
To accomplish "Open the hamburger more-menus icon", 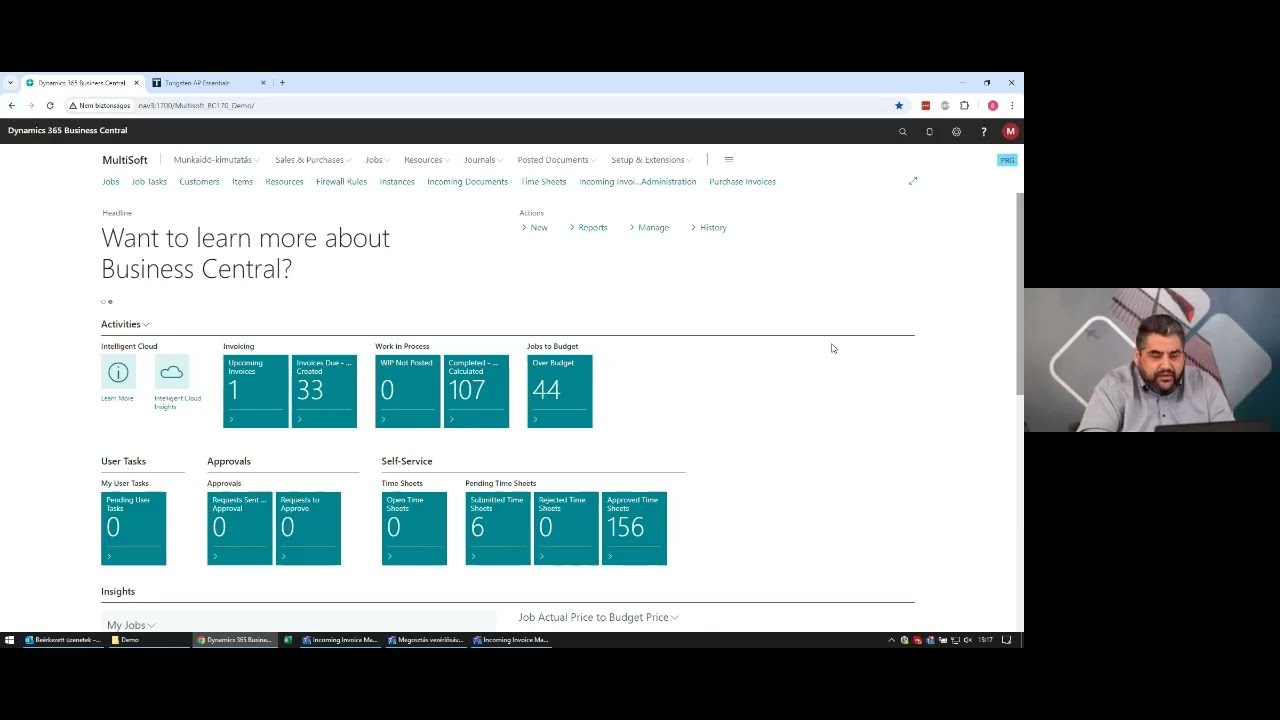I will pyautogui.click(x=728, y=160).
